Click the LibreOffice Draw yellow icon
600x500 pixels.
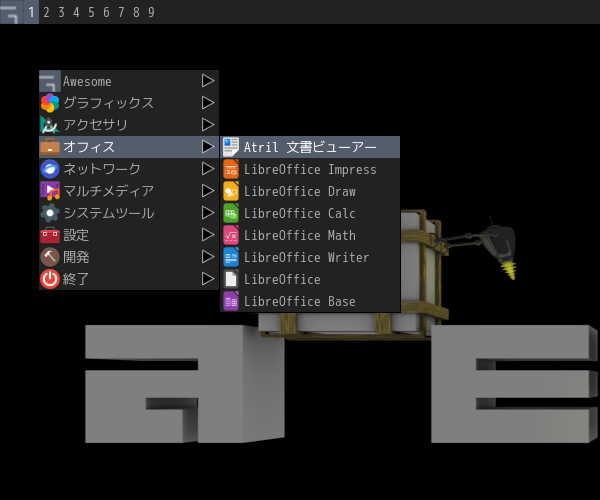(x=231, y=191)
